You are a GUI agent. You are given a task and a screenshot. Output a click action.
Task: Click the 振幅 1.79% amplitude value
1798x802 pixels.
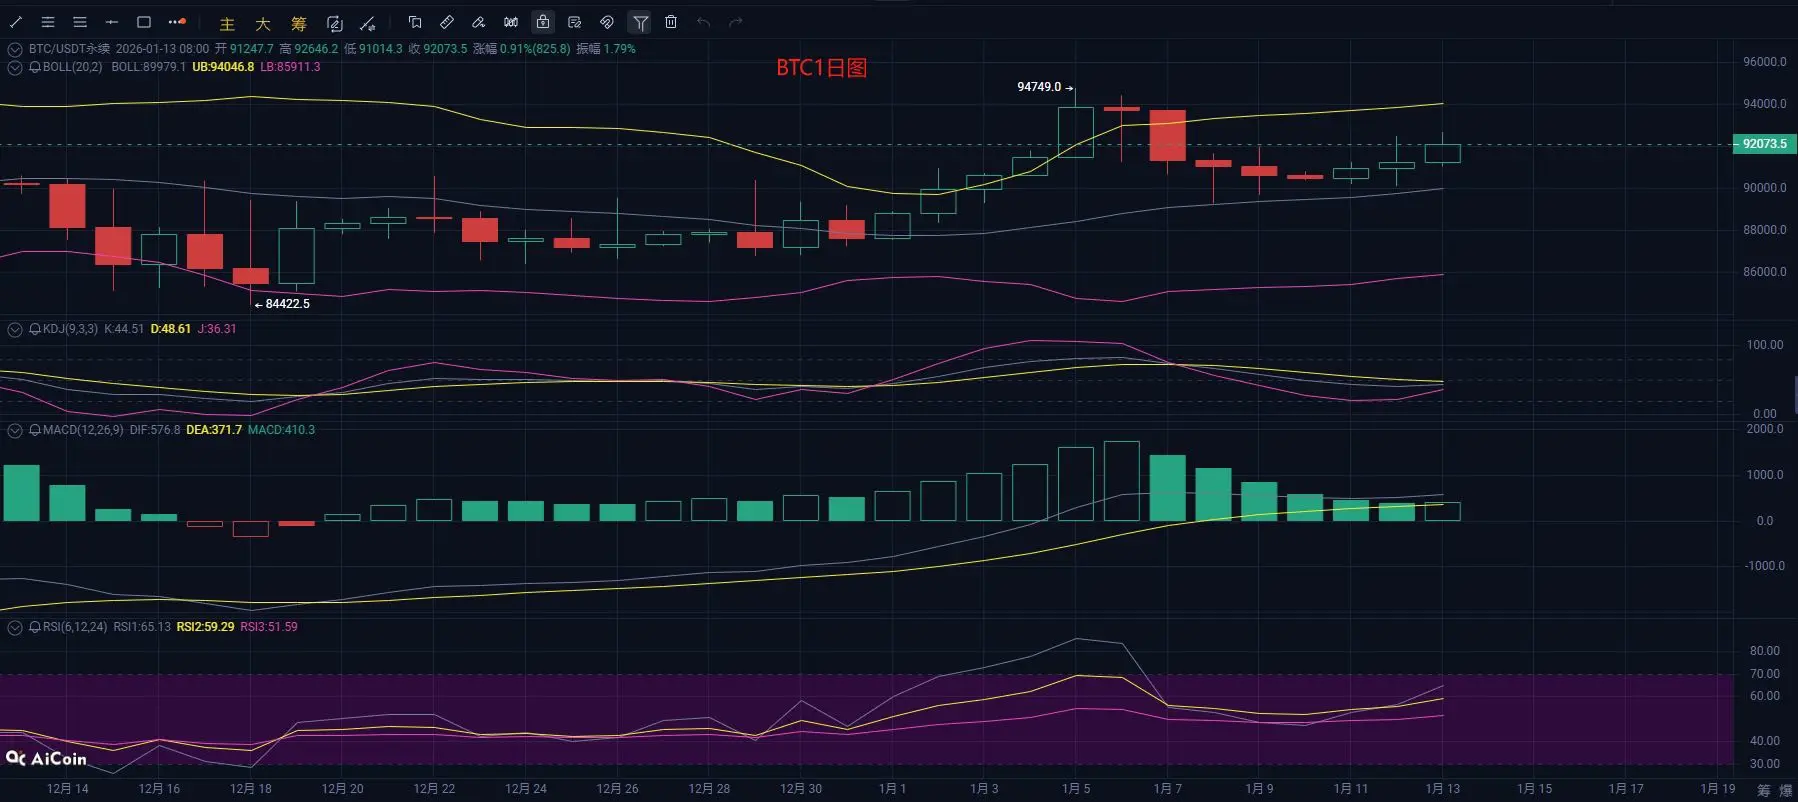(606, 49)
